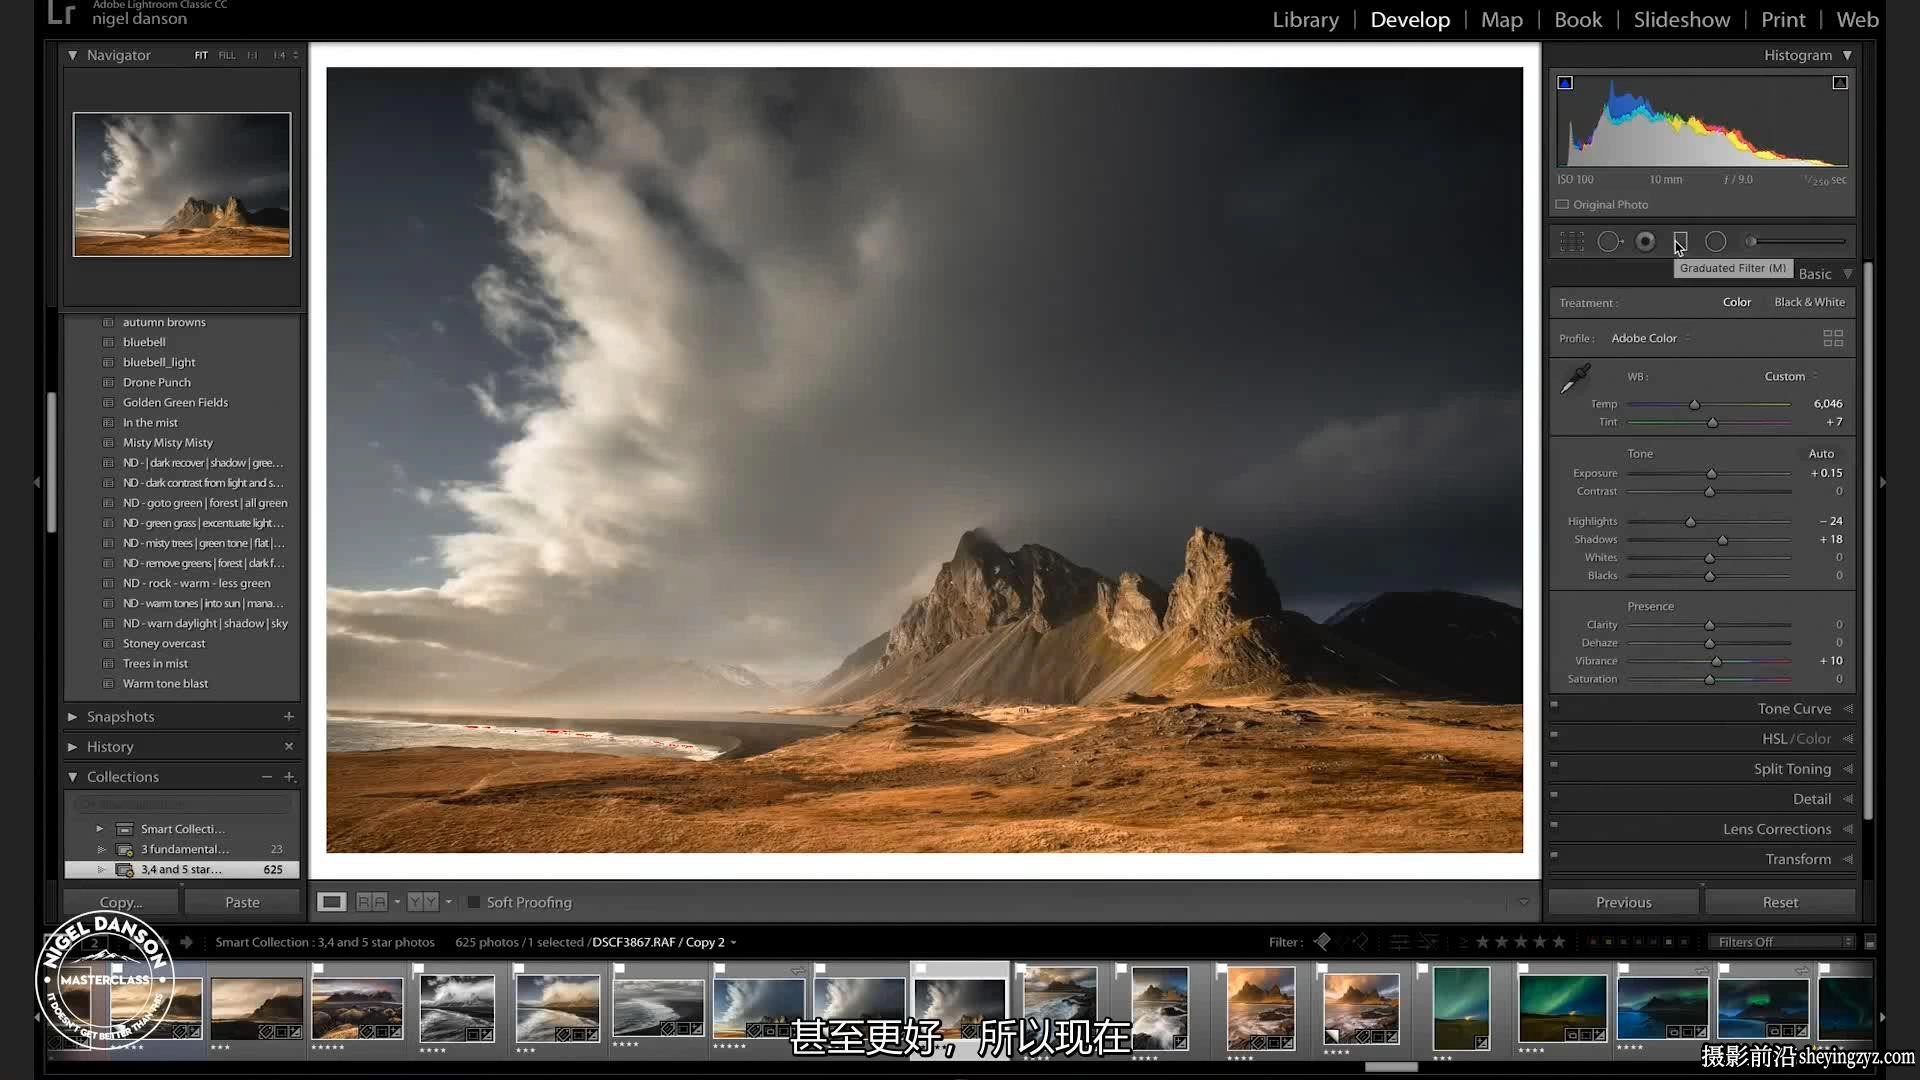Enable Before/After view icon

point(423,902)
